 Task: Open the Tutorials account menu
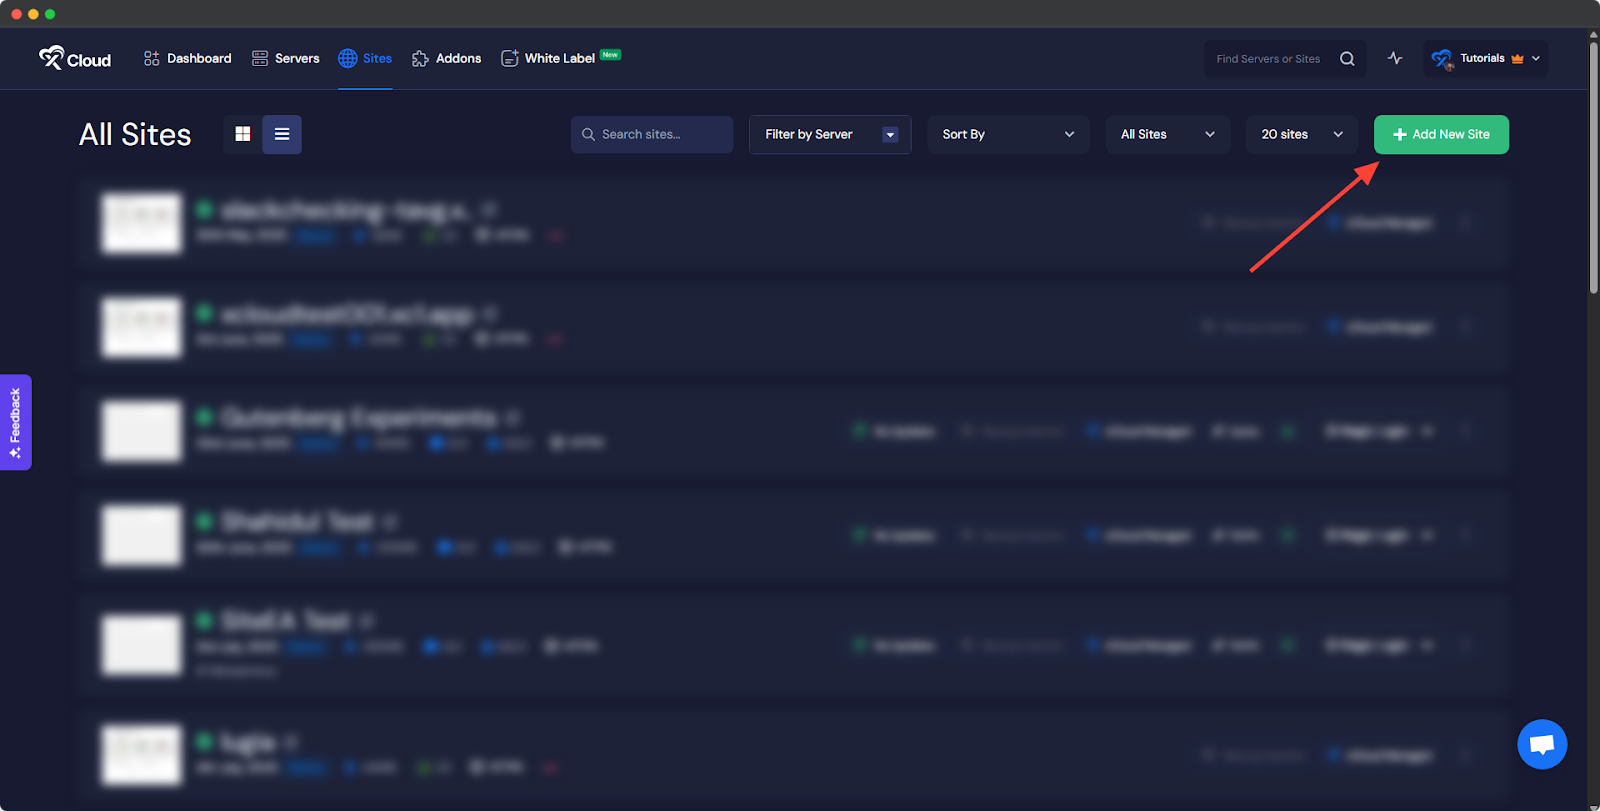[x=1485, y=58]
